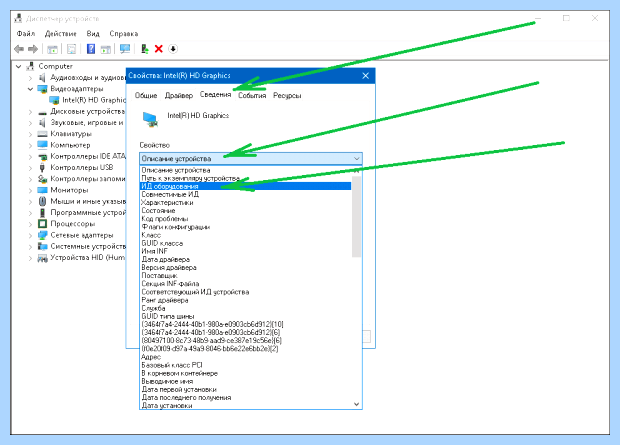The width and height of the screenshot is (620, 445).
Task: Disable device with the down-arrow icon
Action: click(x=173, y=49)
